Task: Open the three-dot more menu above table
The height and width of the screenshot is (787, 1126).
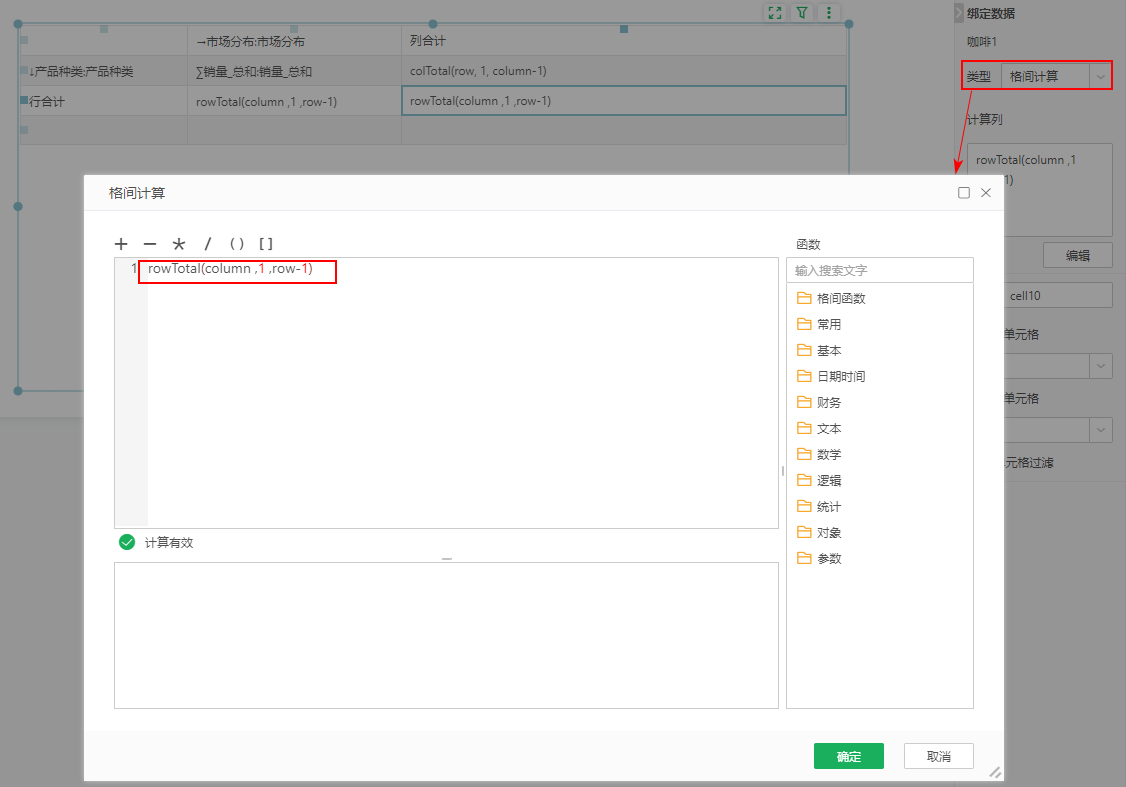Action: pyautogui.click(x=829, y=13)
